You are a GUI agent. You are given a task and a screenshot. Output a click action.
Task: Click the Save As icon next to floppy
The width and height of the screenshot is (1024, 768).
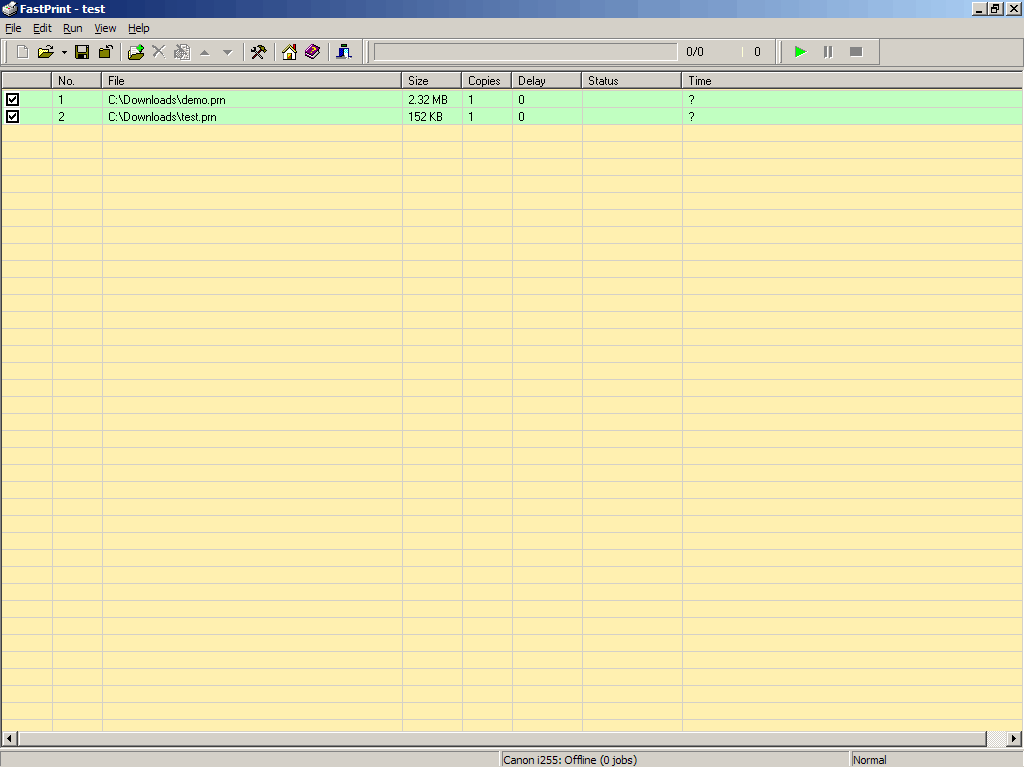tap(105, 52)
